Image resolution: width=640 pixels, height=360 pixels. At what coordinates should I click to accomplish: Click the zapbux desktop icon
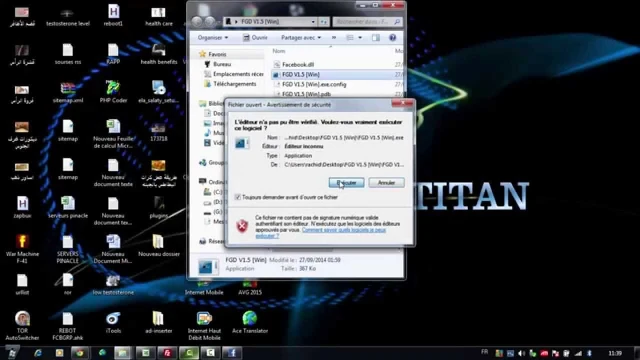tap(22, 207)
